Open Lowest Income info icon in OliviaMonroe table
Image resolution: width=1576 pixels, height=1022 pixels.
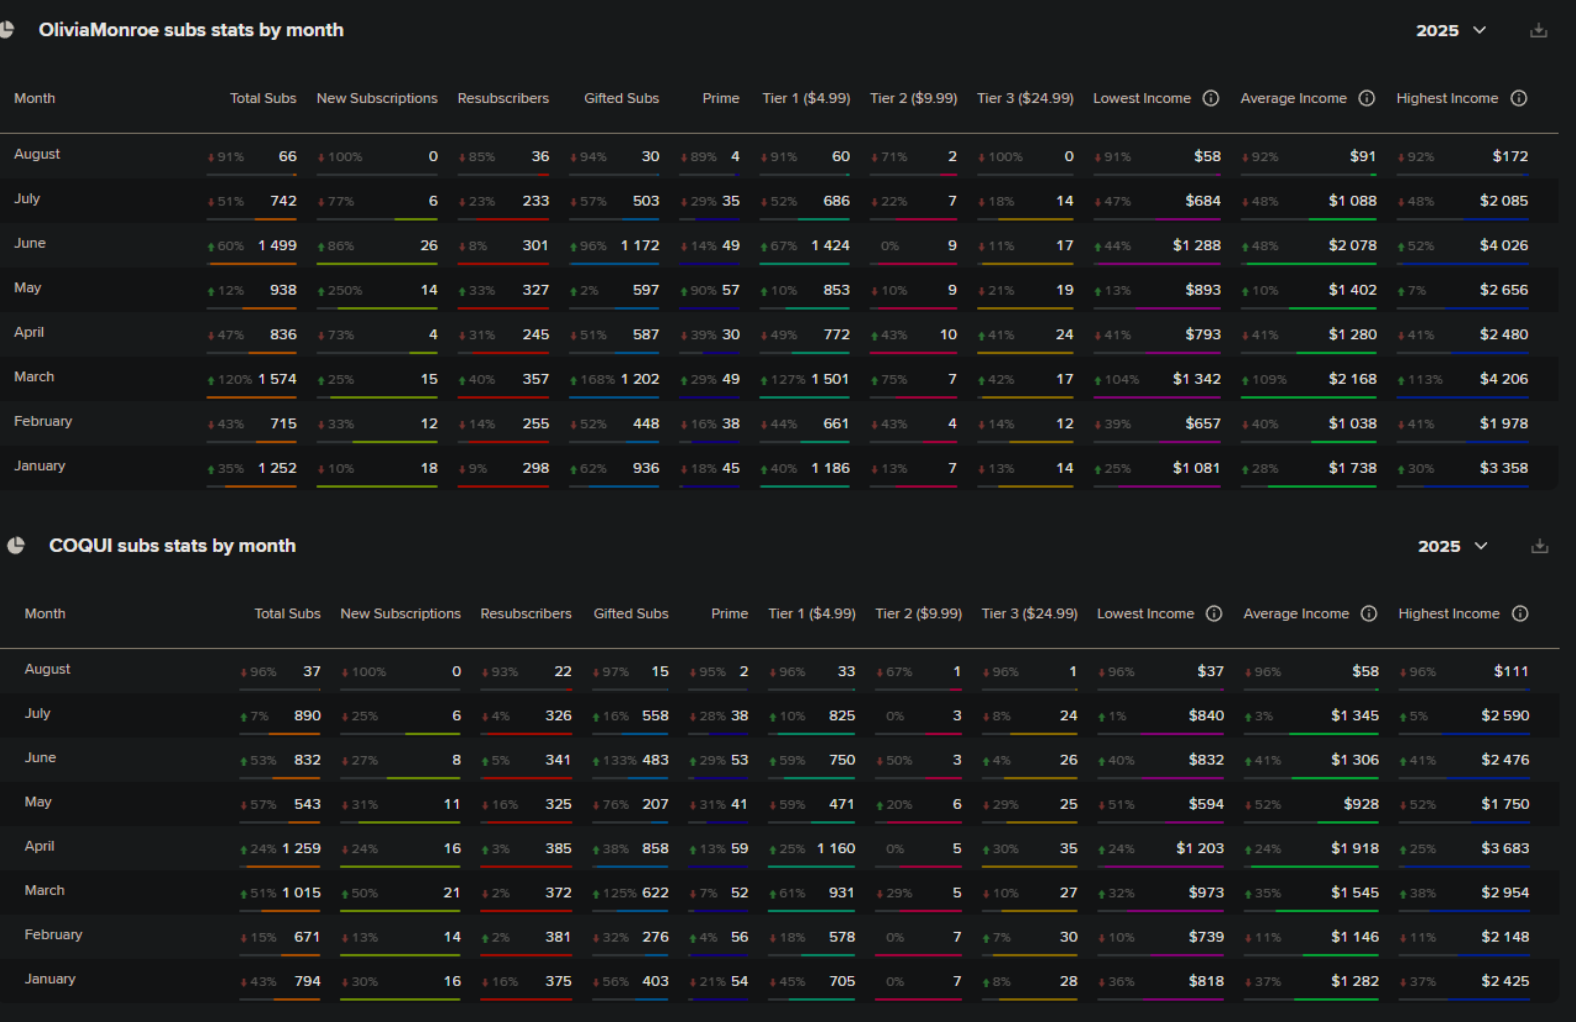[1211, 98]
